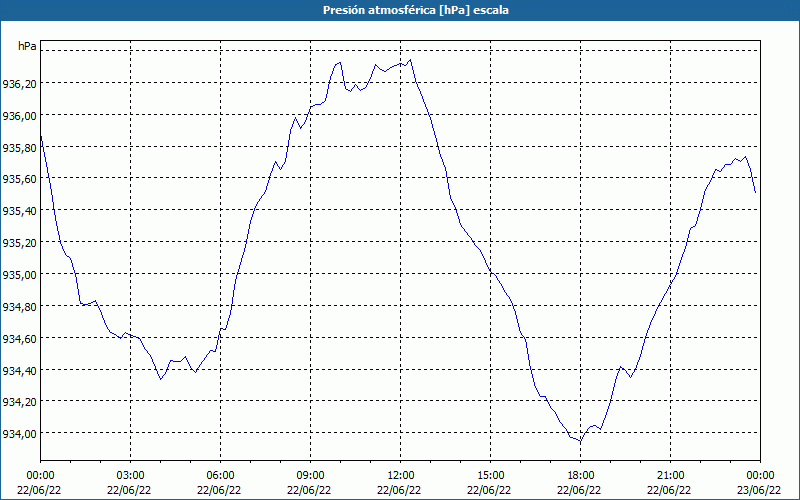Viewport: 800px width, 500px height.
Task: Select the 936,20 y-axis value
Action: point(20,84)
